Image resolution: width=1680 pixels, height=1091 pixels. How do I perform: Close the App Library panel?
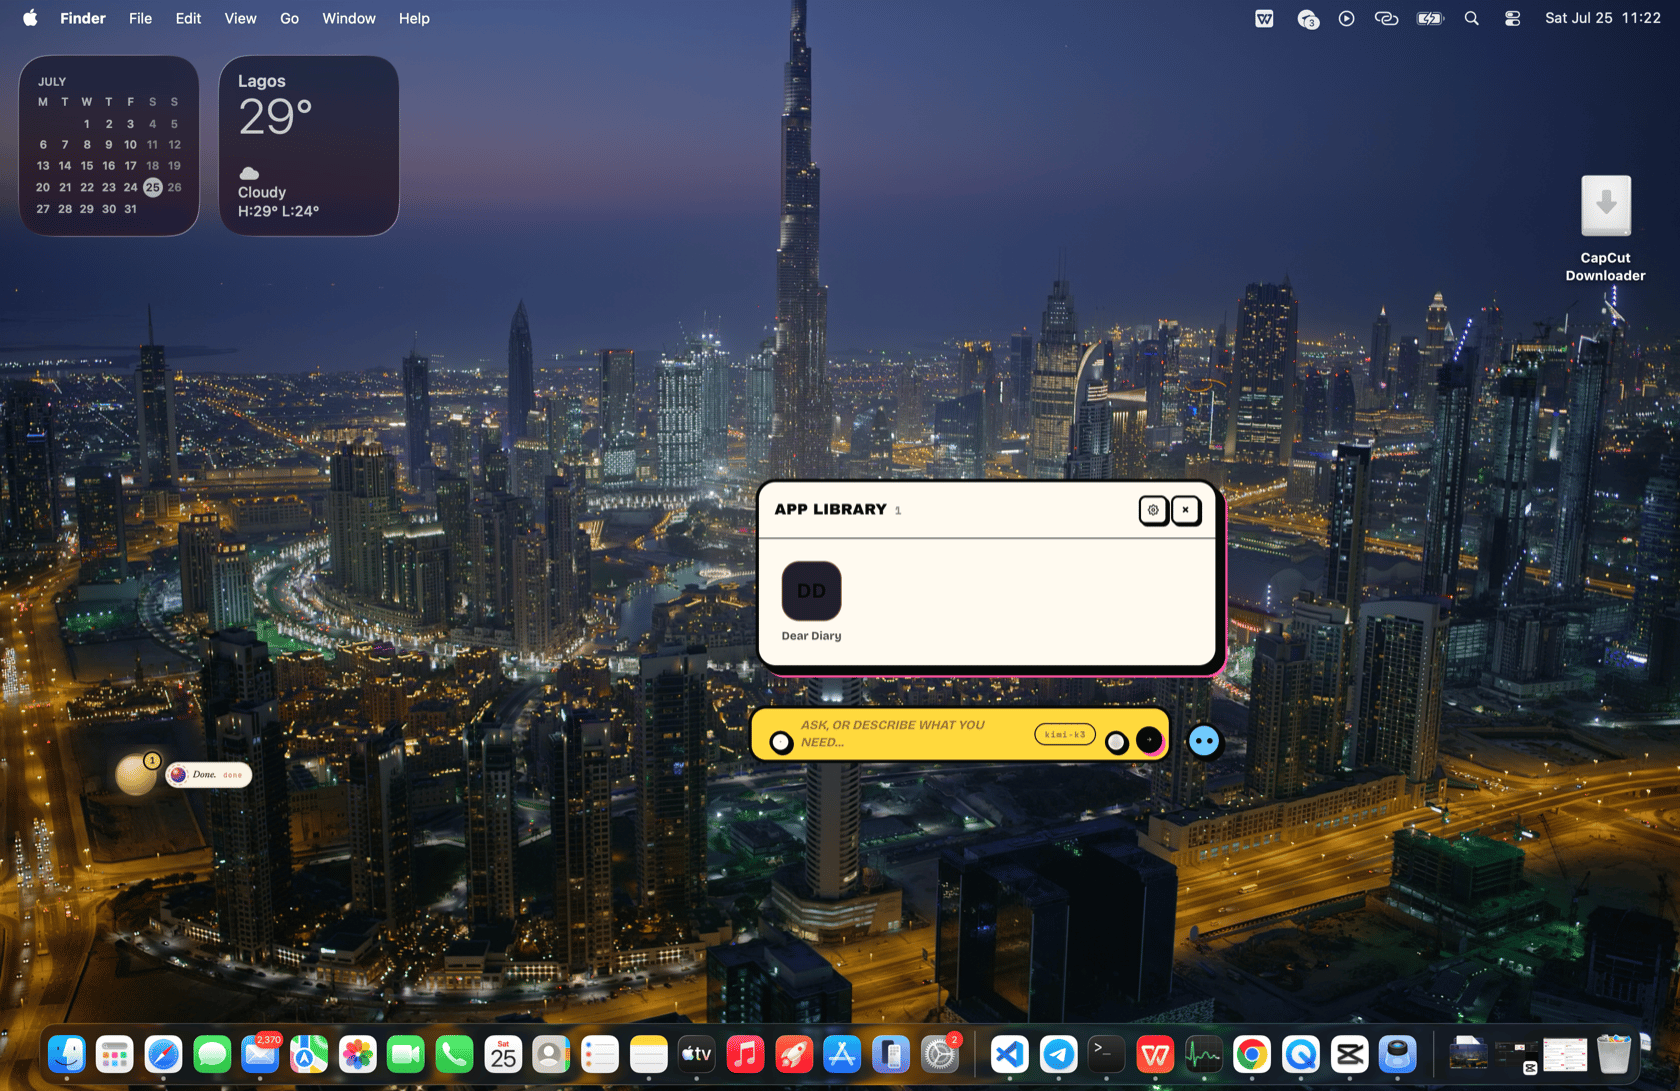click(1186, 510)
